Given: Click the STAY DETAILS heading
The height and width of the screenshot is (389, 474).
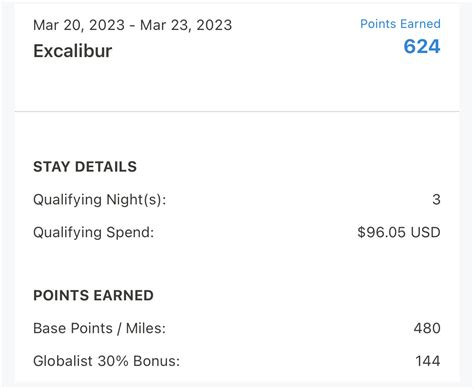Looking at the screenshot, I should [85, 167].
